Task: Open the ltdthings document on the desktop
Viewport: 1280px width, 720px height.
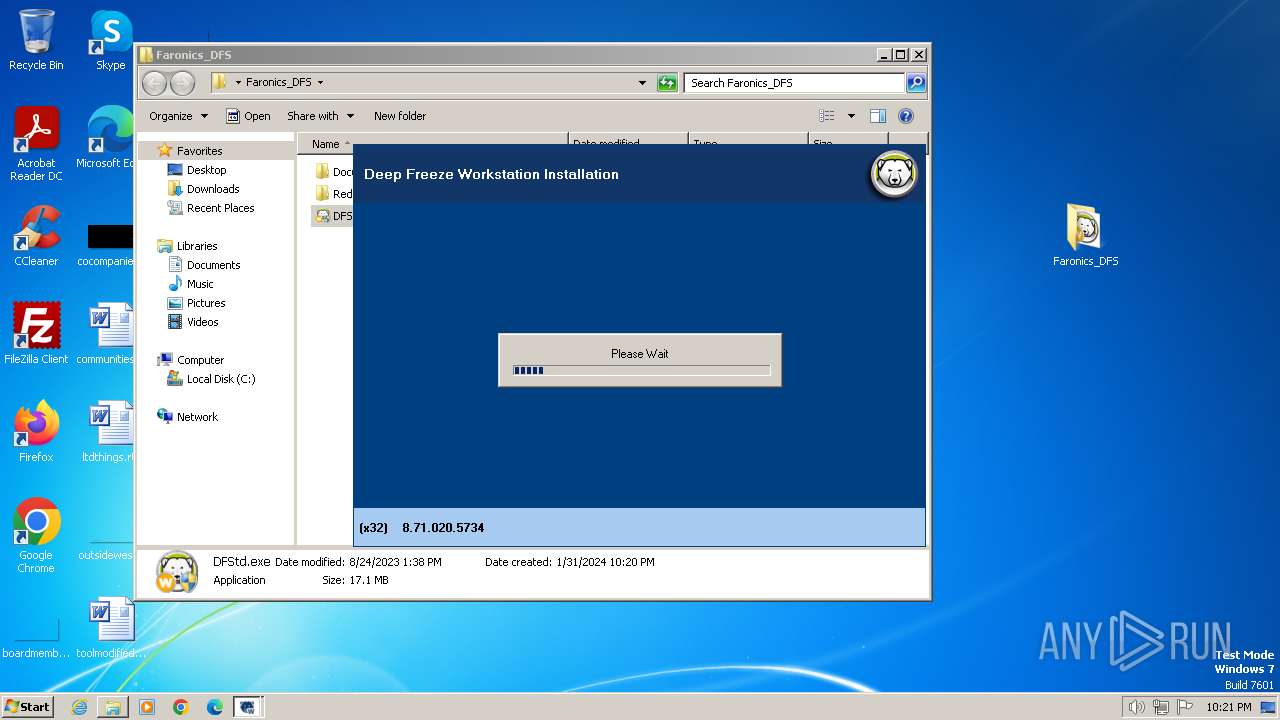Action: [x=108, y=432]
